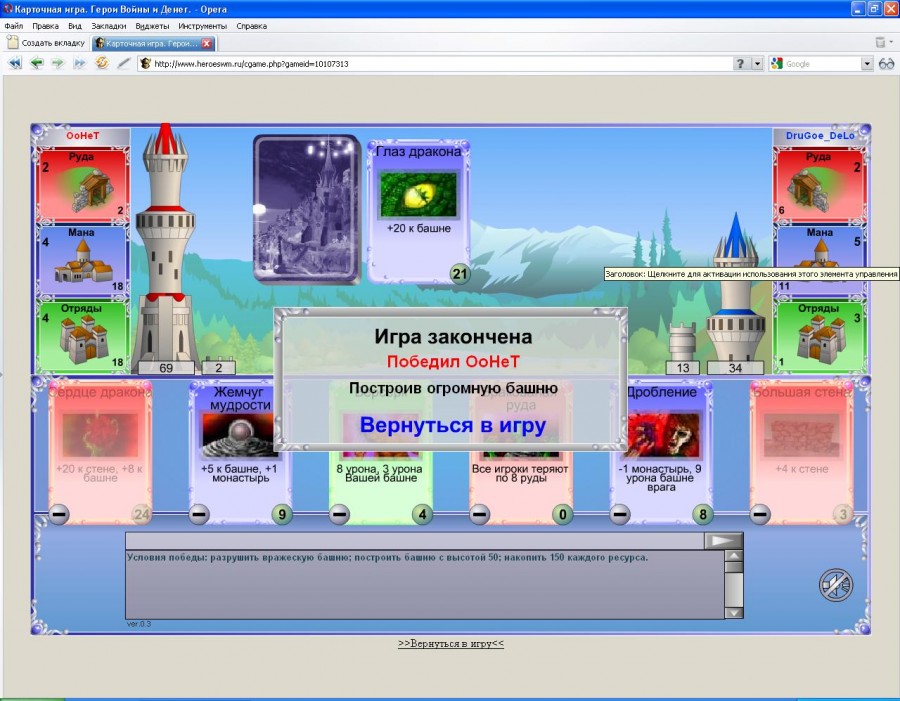Click cost 9 on Жемчуг мудрости card
Viewport: 900px width, 701px height.
(282, 514)
